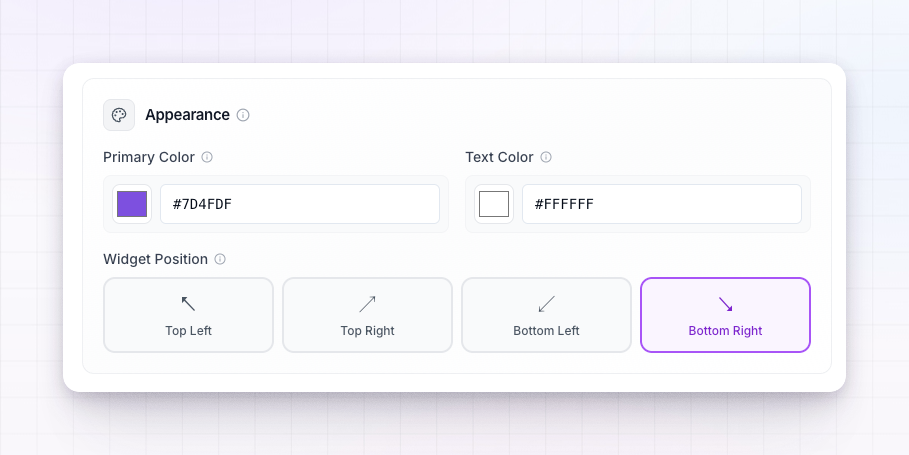Click the down-left arrow icon in Bottom Left

tap(547, 304)
